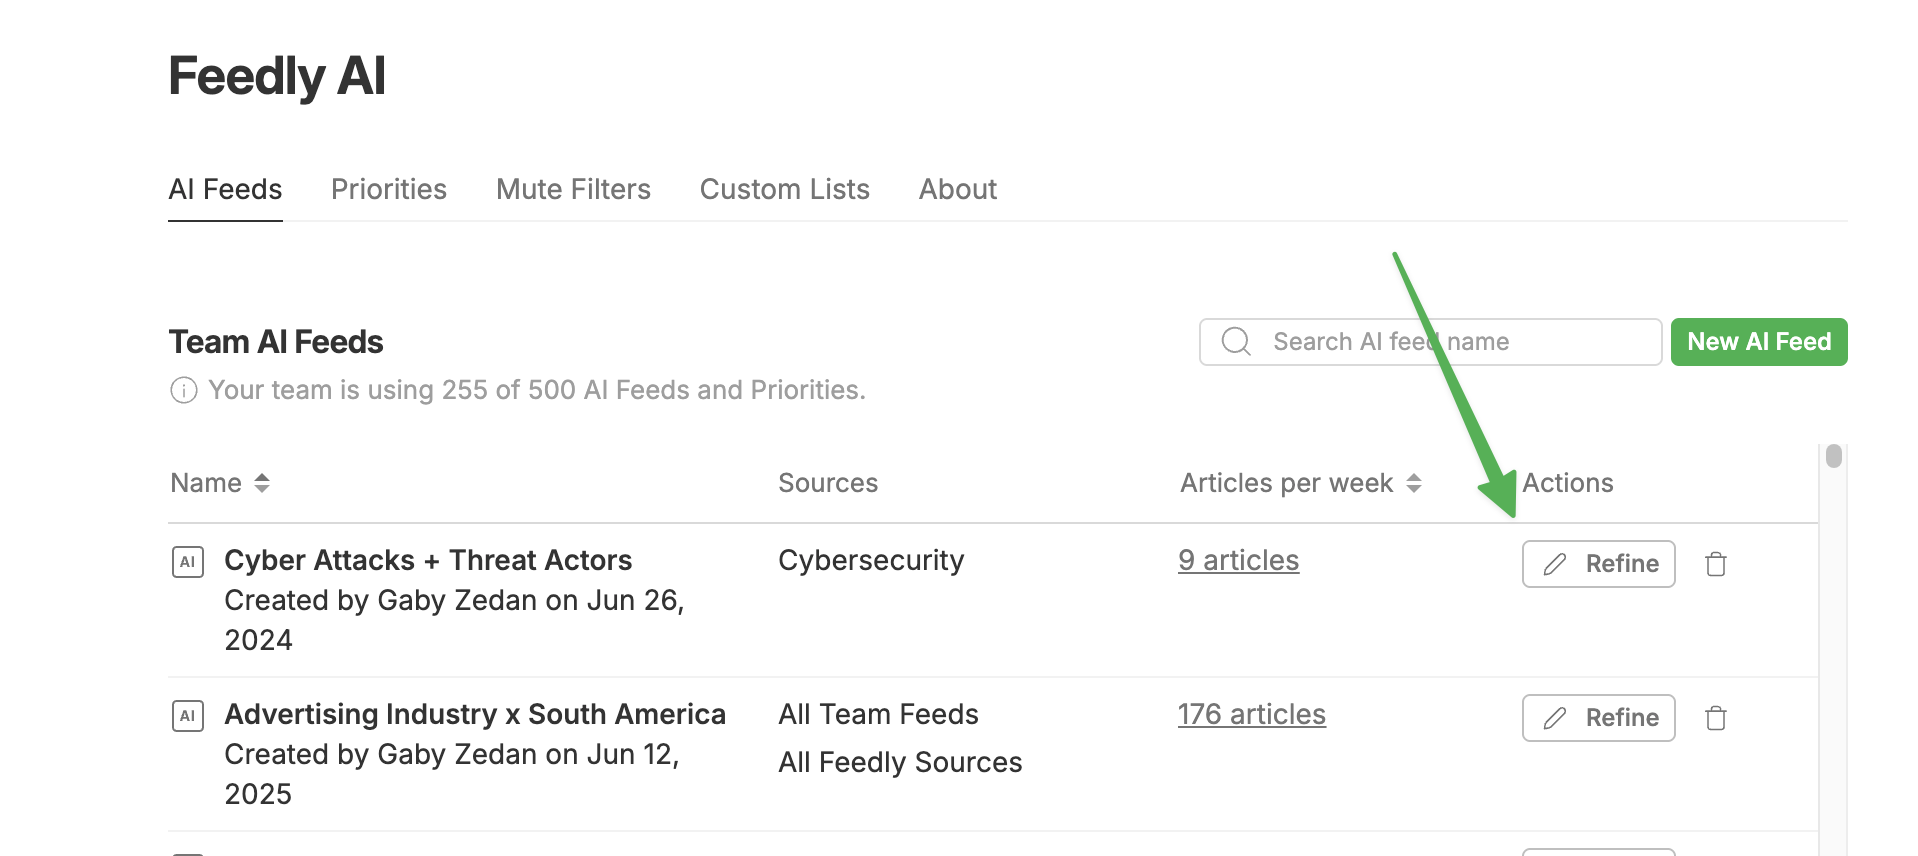Viewport: 1918px width, 856px height.
Task: Select the AI Feeds tab
Action: click(x=225, y=189)
